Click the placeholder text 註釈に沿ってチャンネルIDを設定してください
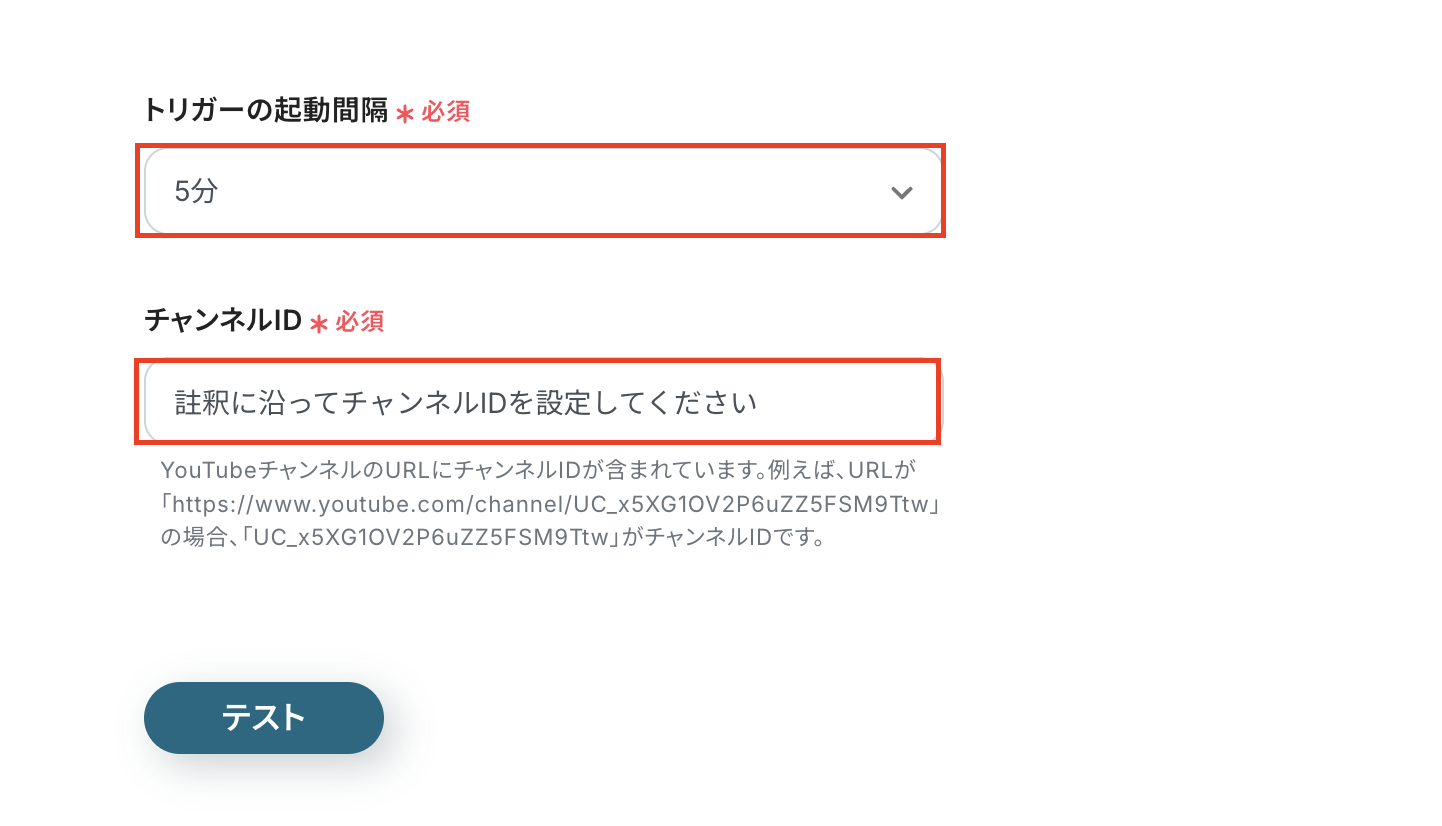Viewport: 1442px width, 826px height. 466,403
